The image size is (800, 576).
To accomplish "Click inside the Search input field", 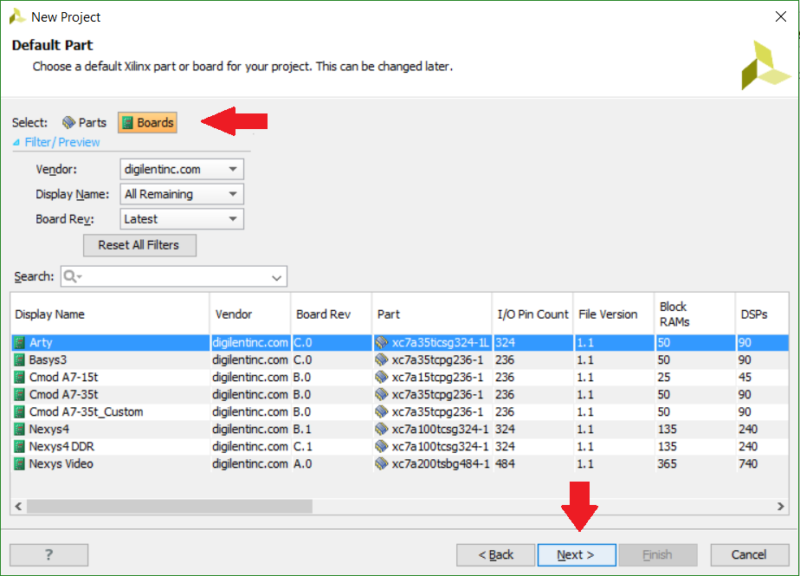I will pos(170,276).
